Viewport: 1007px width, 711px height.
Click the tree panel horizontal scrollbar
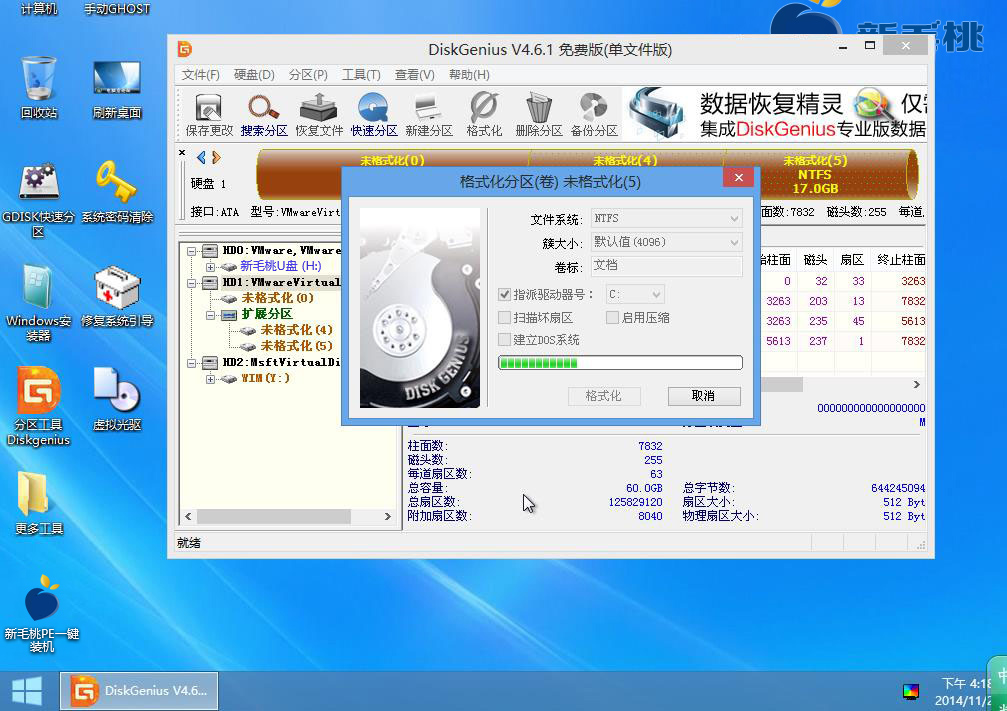point(288,516)
